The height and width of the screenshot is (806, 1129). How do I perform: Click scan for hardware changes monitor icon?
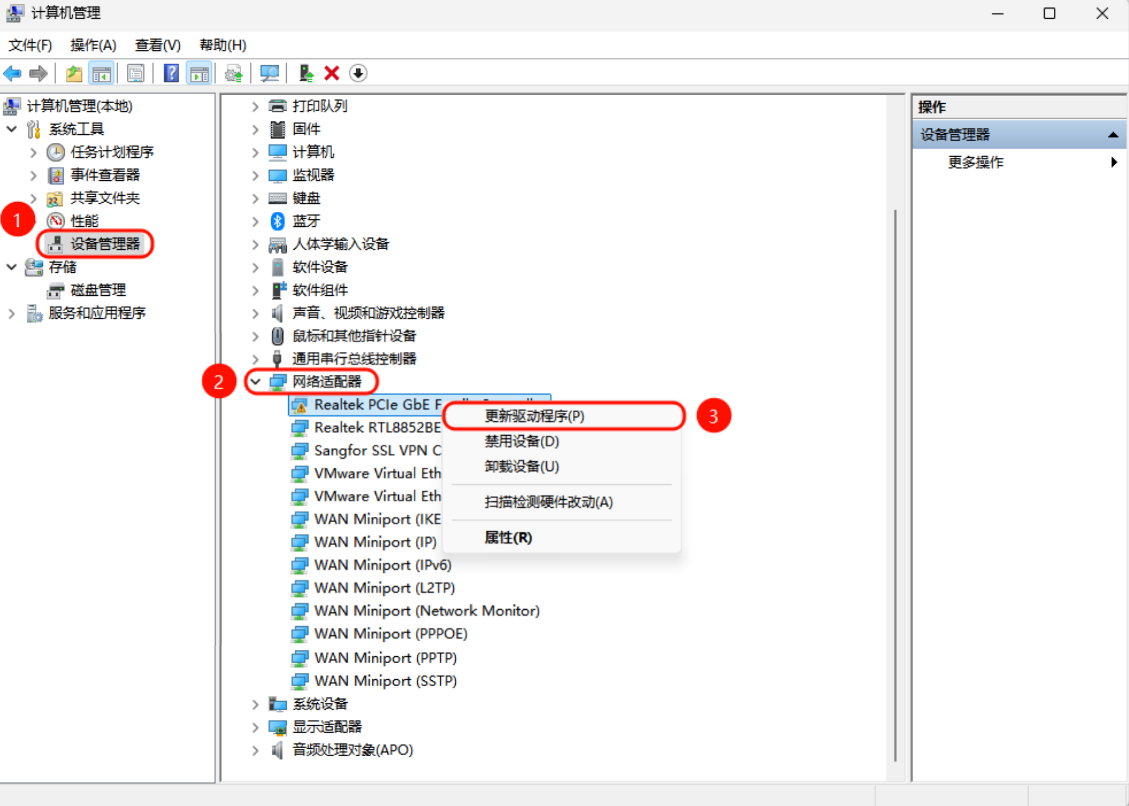[269, 73]
